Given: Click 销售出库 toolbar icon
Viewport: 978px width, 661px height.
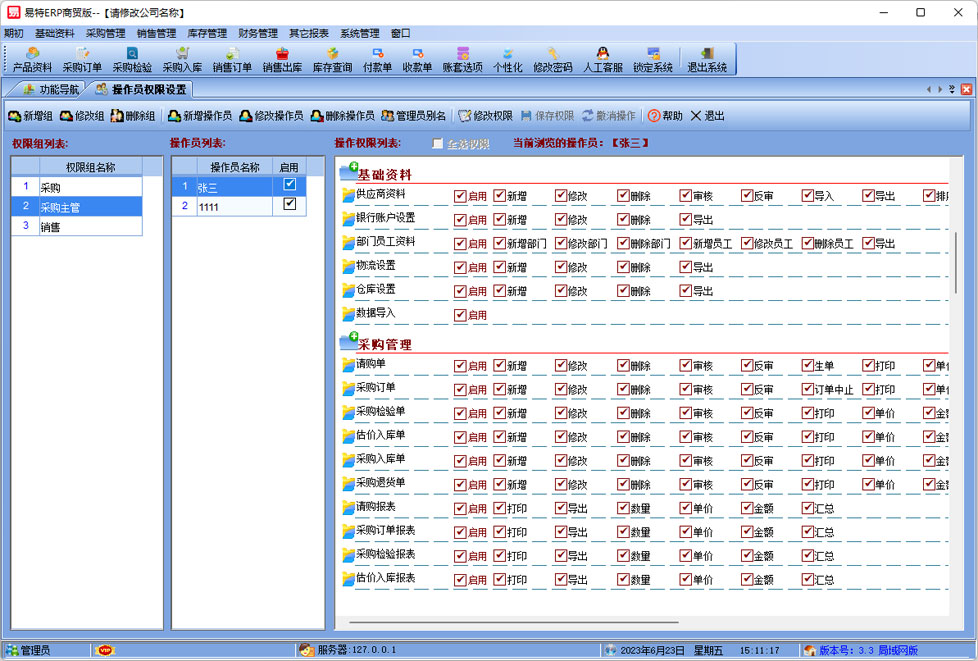Looking at the screenshot, I should pyautogui.click(x=282, y=59).
